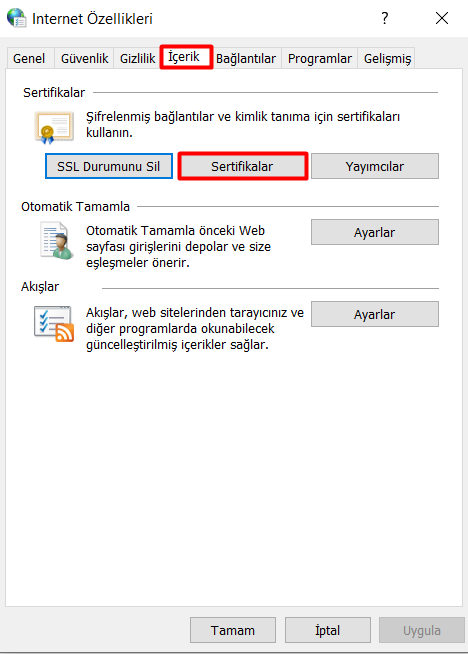Screen dimensions: 468x654
Task: Click the certificate icon under Sertifikalar
Action: 54,127
